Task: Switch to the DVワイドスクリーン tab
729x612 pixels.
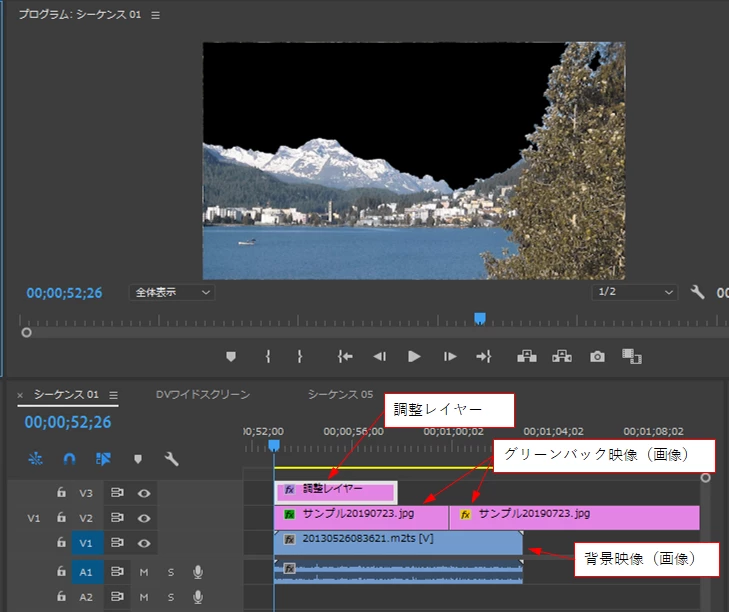Action: [x=203, y=394]
